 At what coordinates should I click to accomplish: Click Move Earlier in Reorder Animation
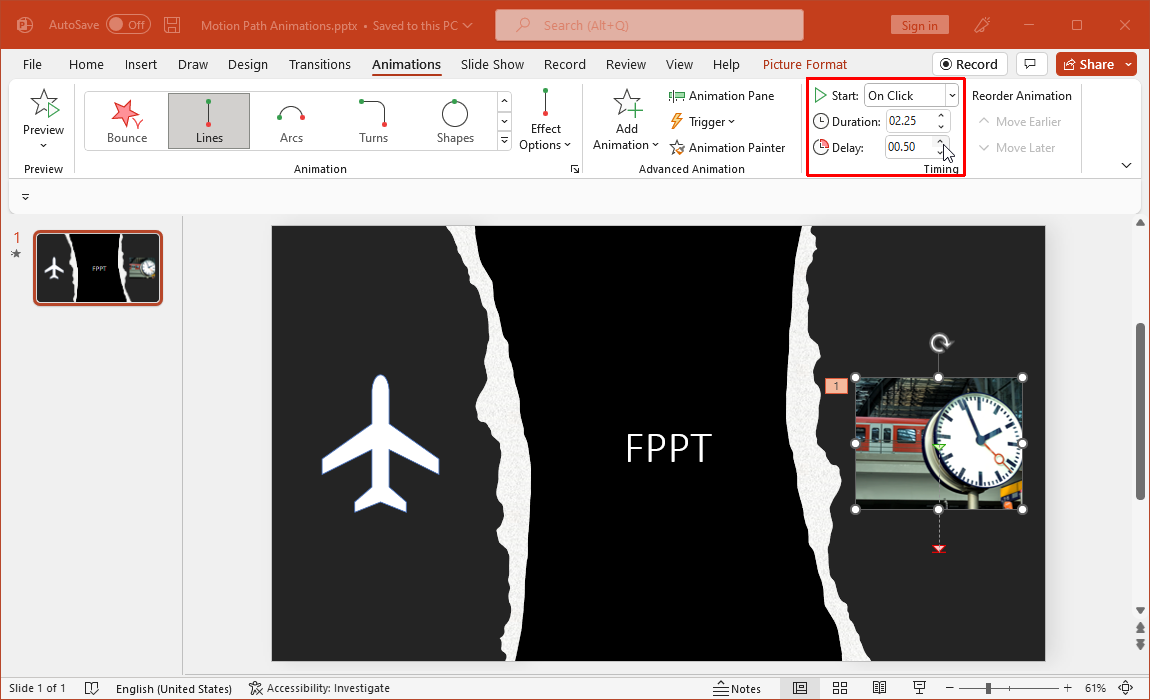click(1020, 122)
